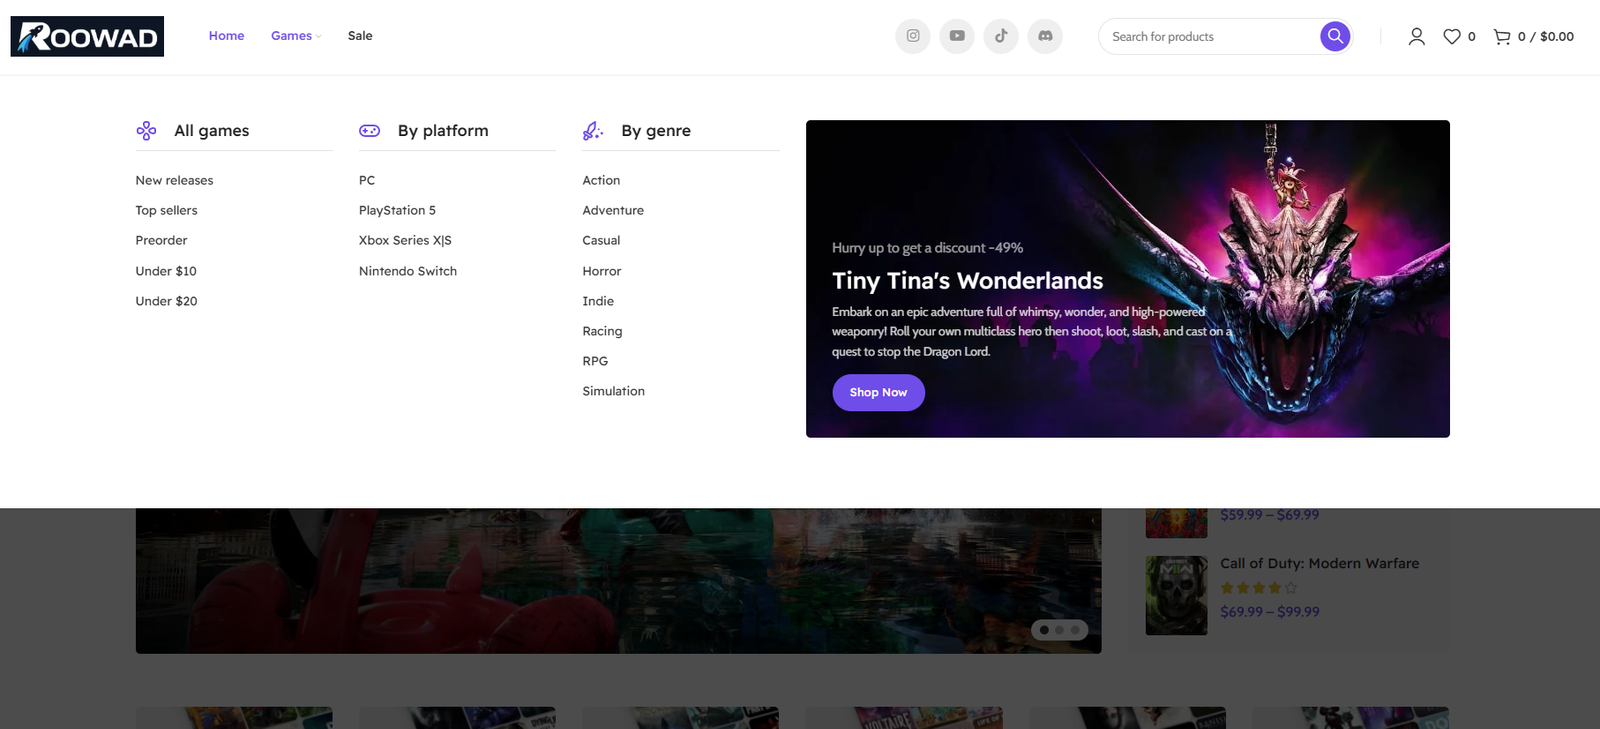This screenshot has height=729, width=1600.
Task: Go to the Home menu item
Action: pyautogui.click(x=226, y=36)
